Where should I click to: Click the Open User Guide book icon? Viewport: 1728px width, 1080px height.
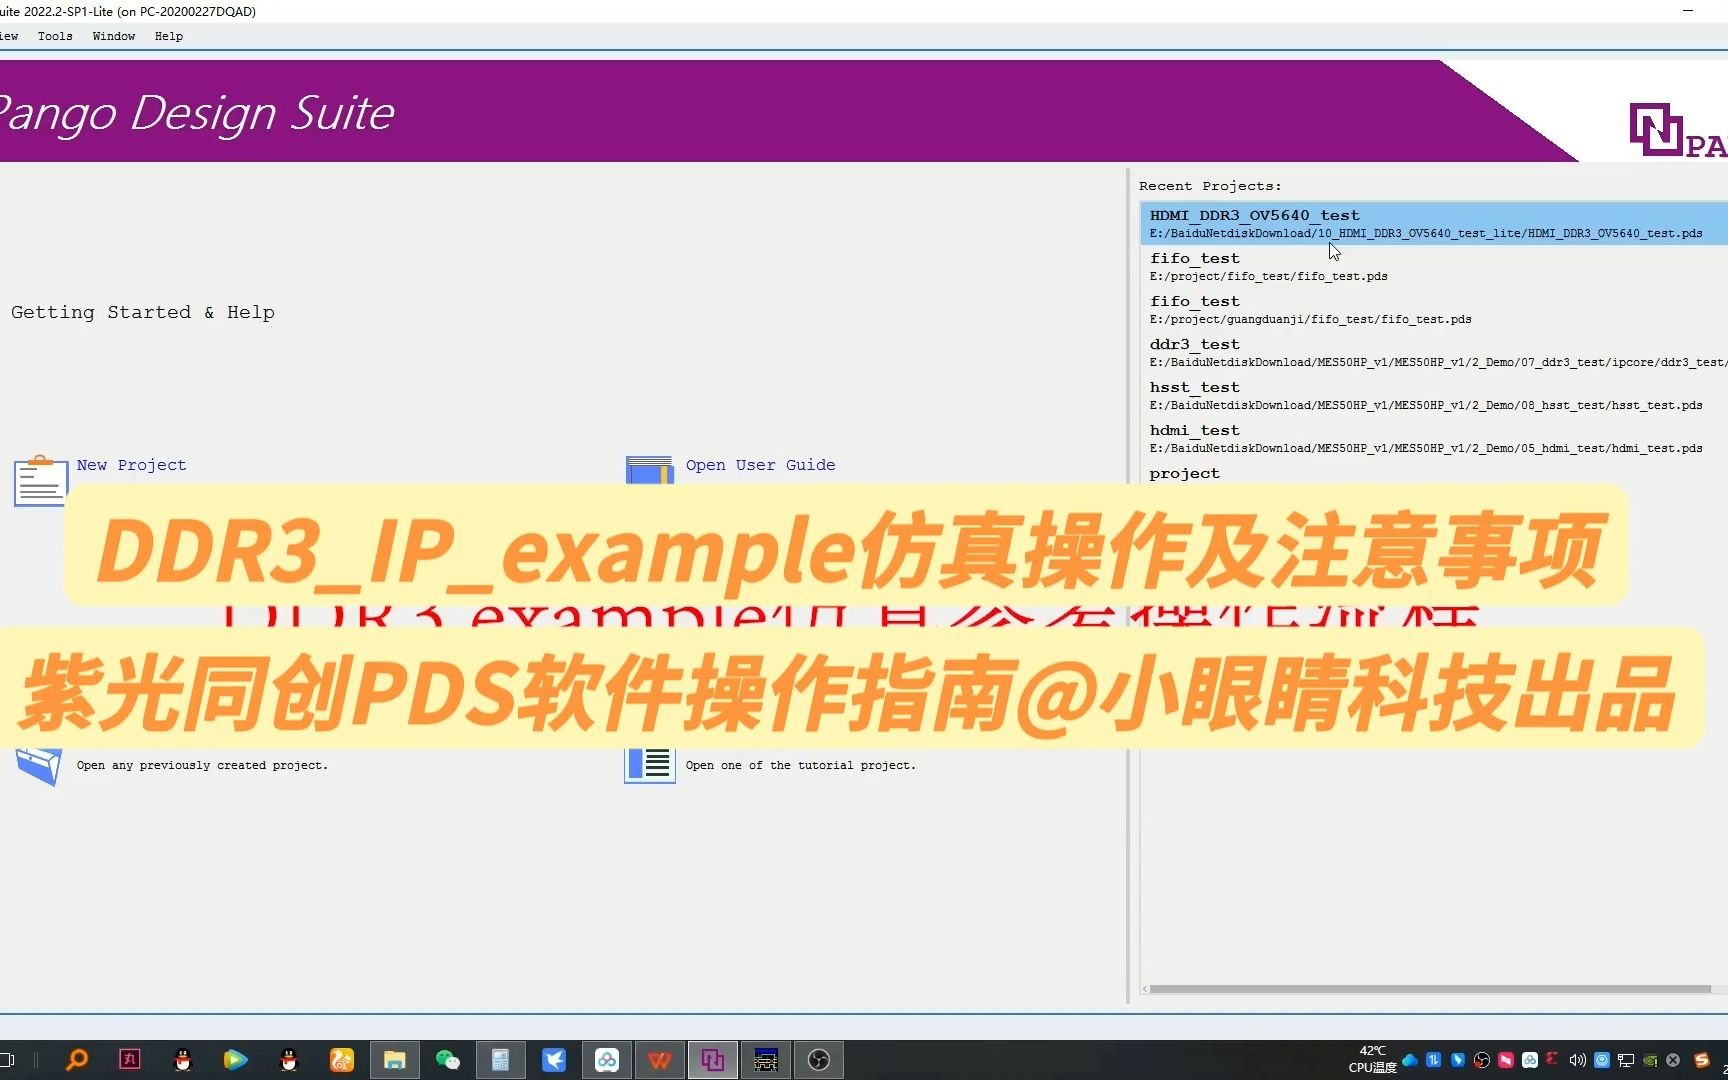click(x=649, y=470)
